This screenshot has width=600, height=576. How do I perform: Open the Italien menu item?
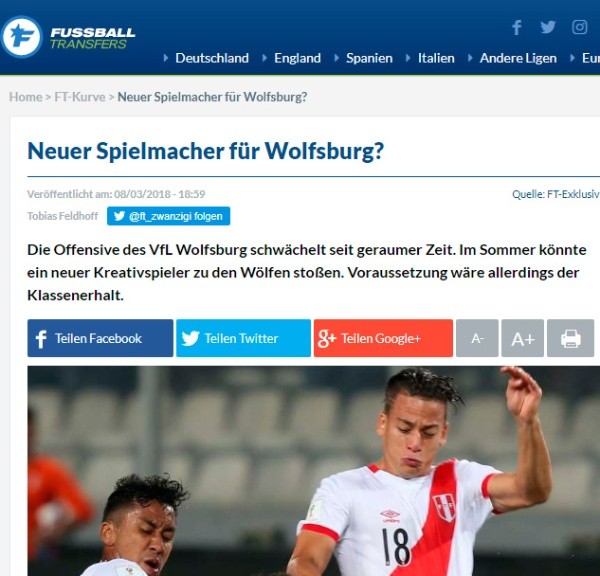(x=436, y=58)
